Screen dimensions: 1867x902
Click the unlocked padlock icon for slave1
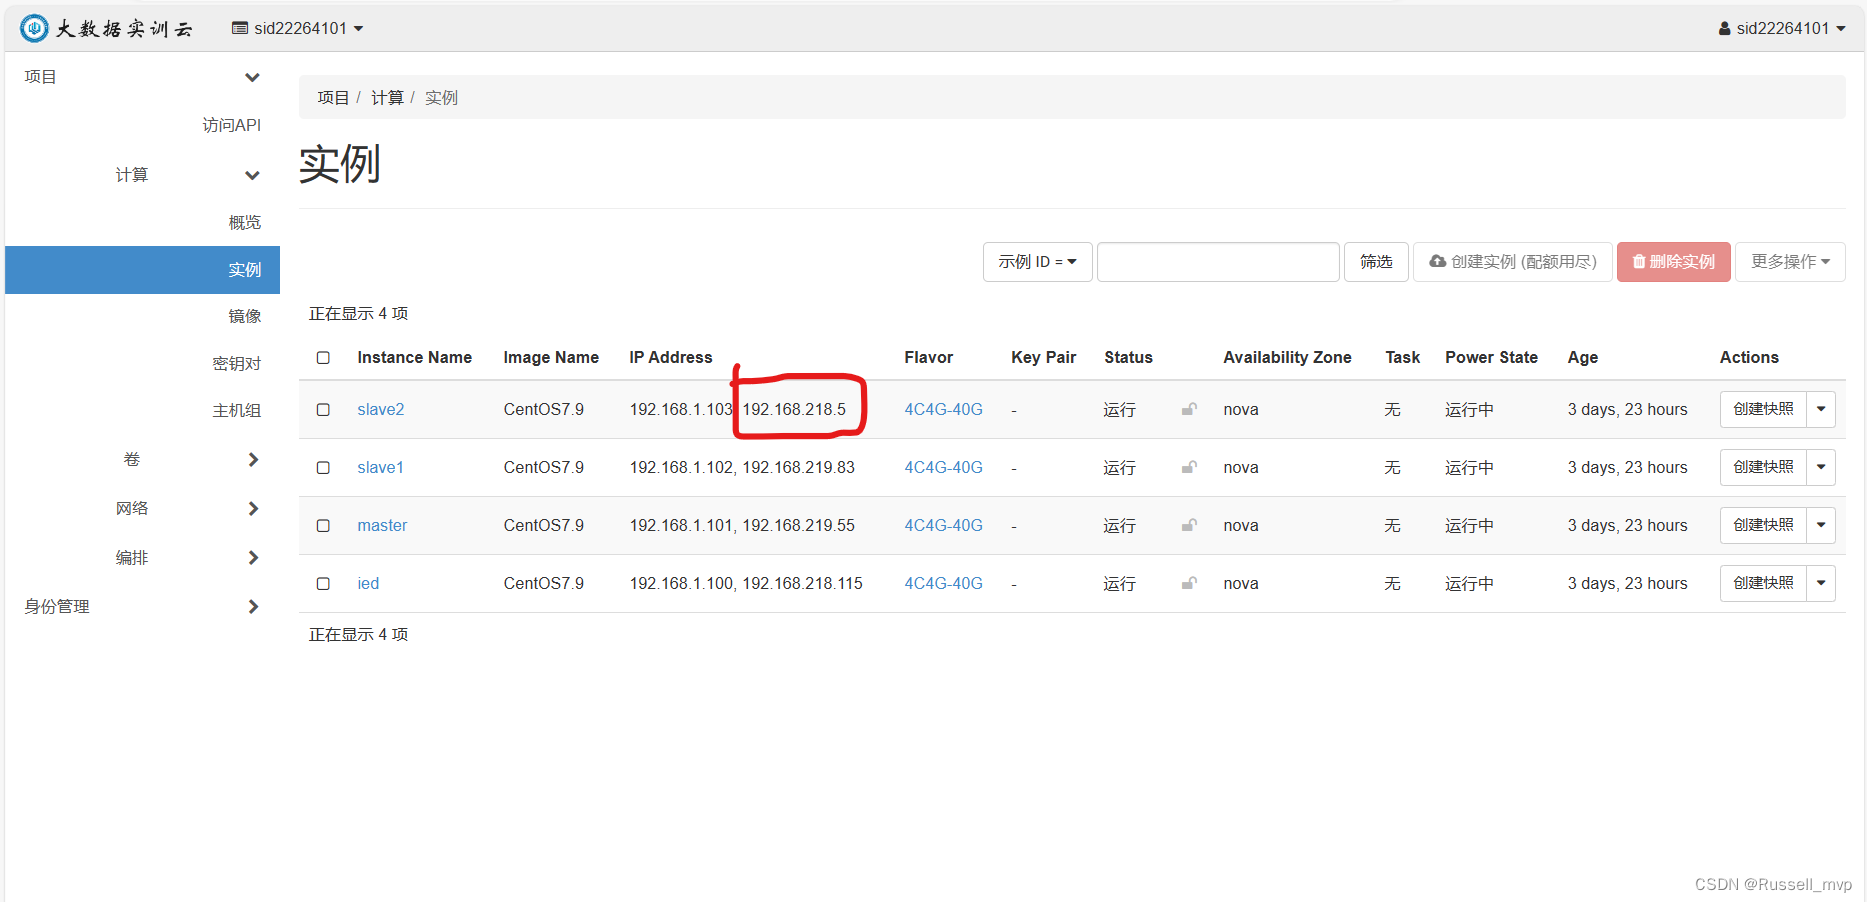[1189, 467]
